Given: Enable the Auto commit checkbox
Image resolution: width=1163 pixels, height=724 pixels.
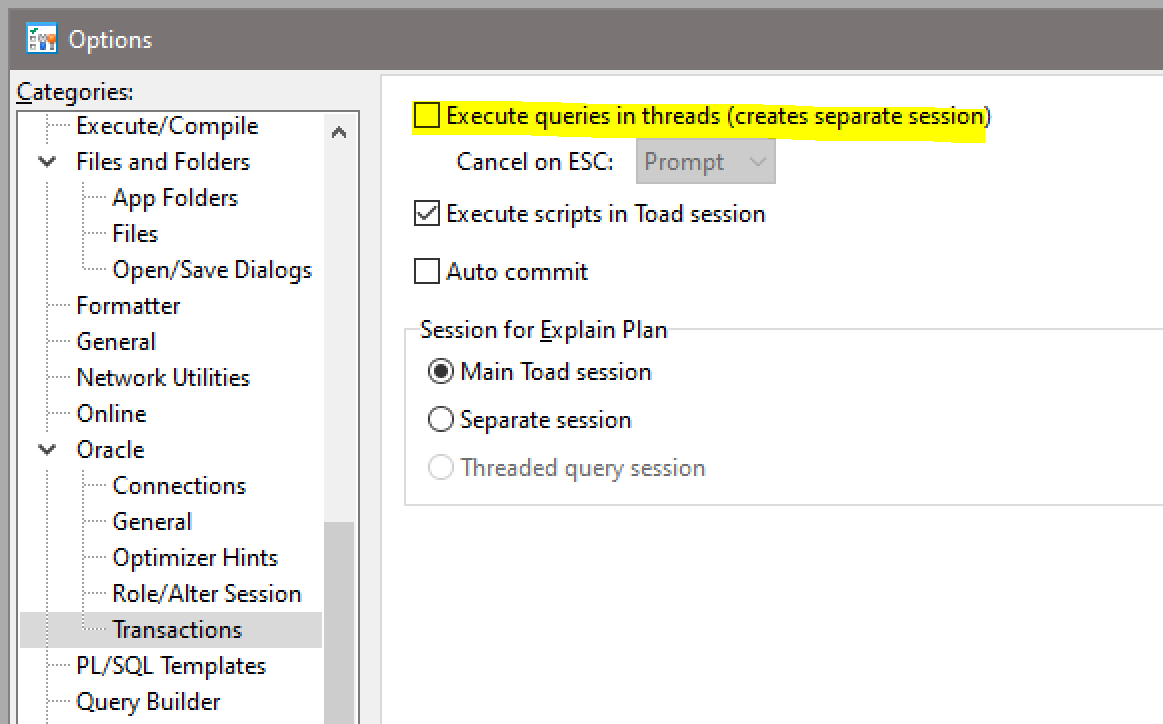Looking at the screenshot, I should tap(427, 272).
